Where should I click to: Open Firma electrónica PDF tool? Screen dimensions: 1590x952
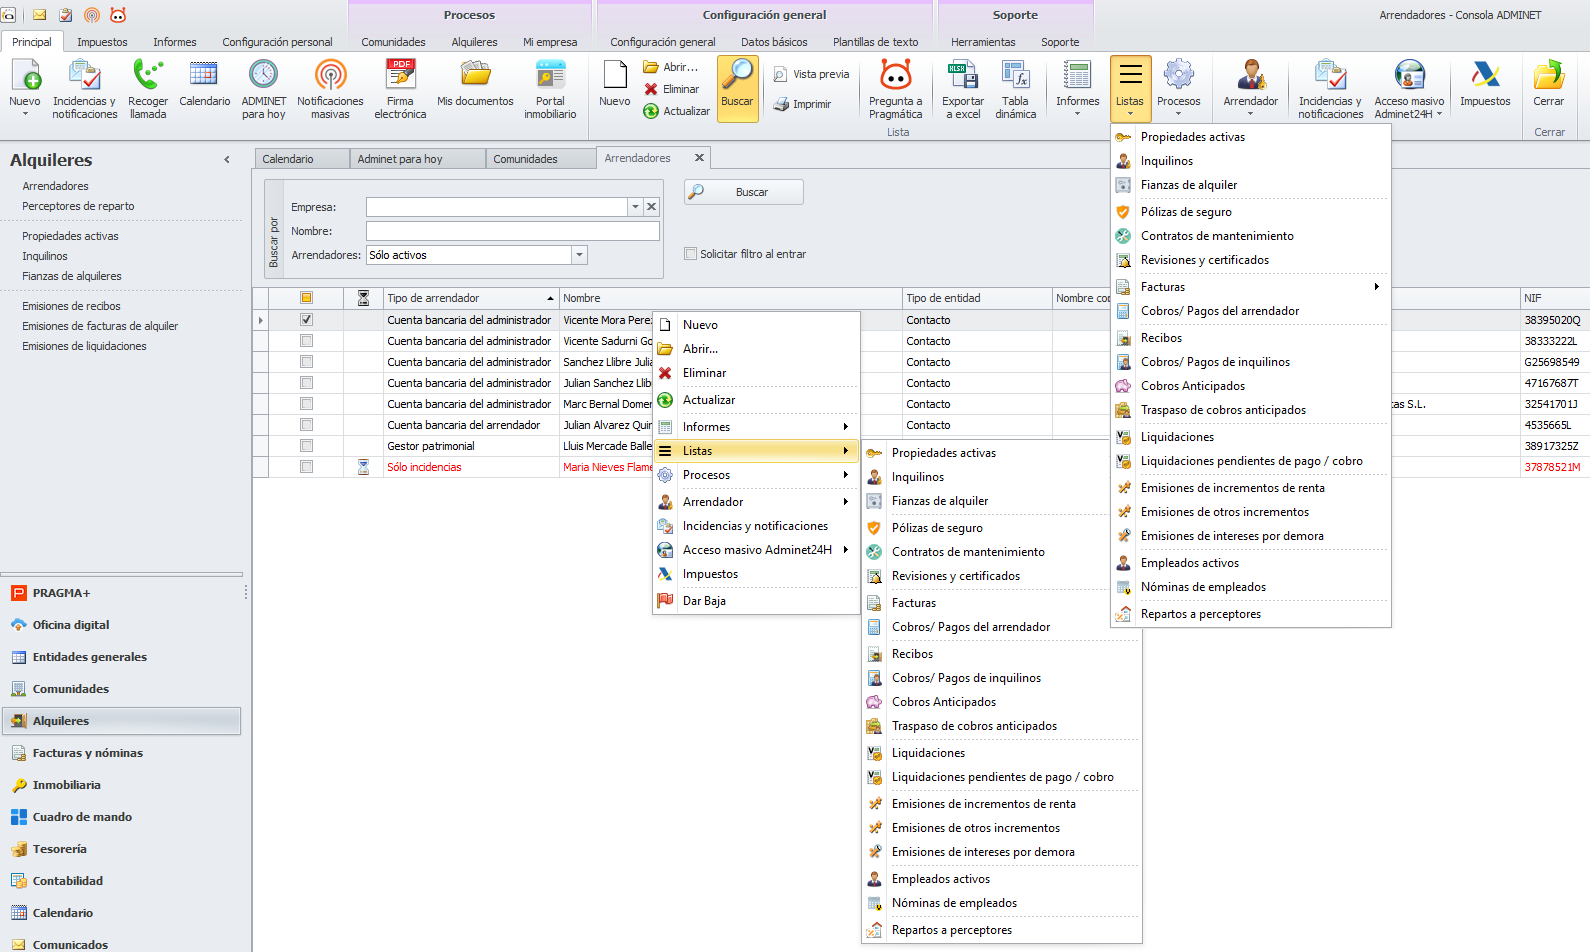click(400, 76)
